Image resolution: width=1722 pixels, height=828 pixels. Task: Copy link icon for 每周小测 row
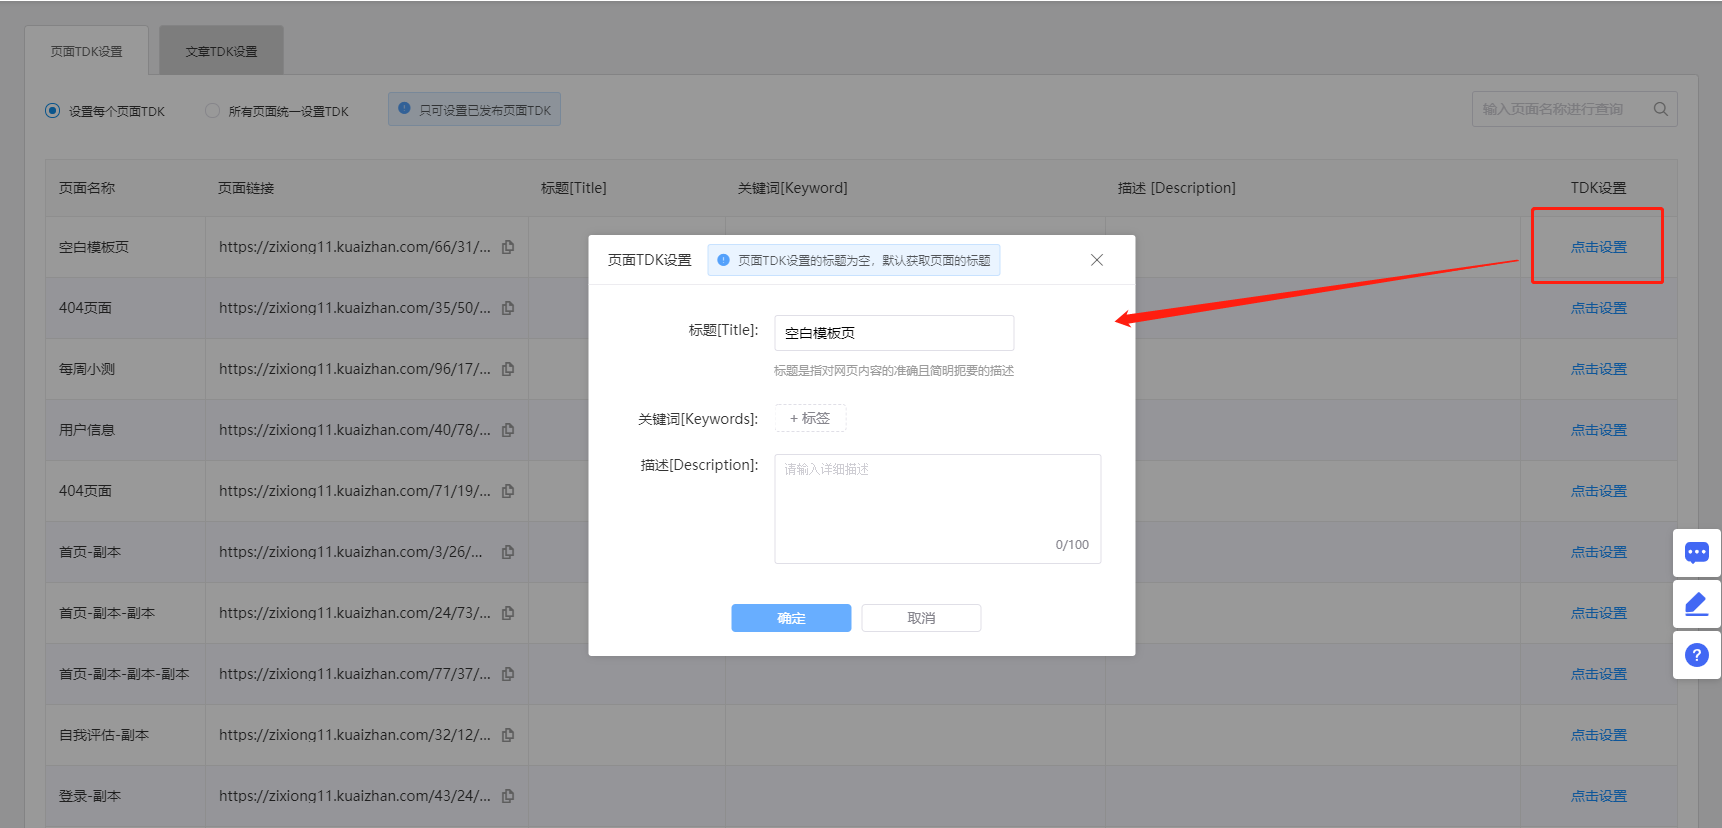[508, 369]
